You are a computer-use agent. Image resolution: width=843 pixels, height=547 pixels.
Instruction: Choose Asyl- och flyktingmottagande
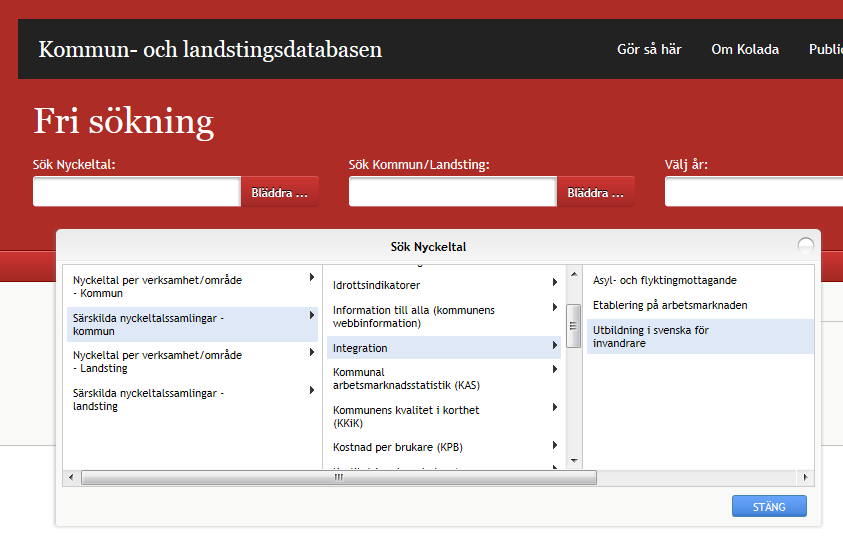(700, 280)
